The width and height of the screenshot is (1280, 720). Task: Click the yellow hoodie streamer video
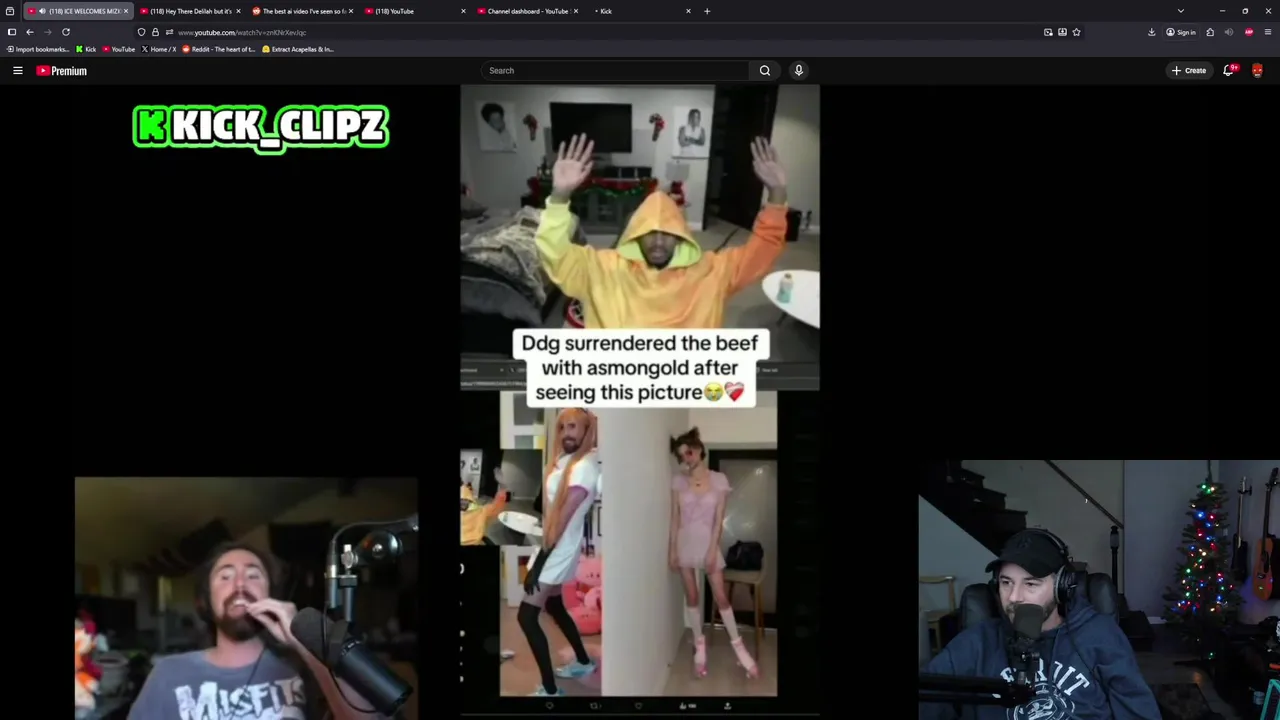tap(640, 207)
